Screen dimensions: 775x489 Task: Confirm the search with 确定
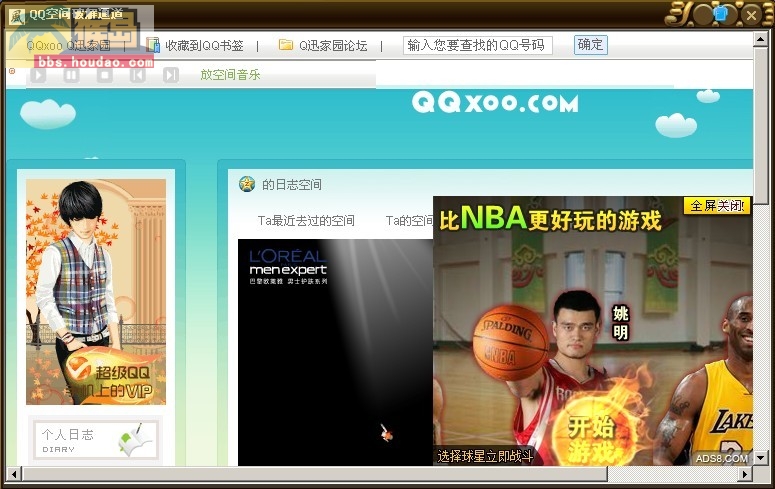coord(591,45)
